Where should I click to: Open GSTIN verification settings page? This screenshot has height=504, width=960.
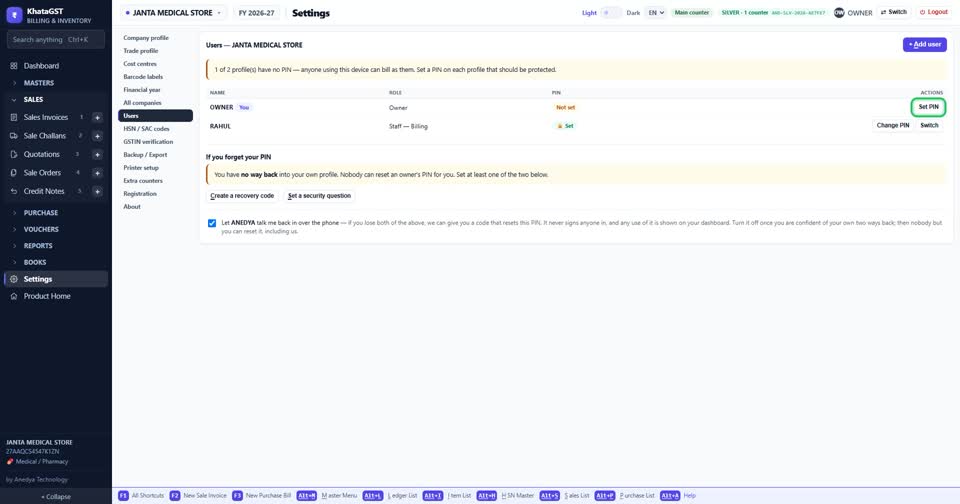tap(155, 141)
